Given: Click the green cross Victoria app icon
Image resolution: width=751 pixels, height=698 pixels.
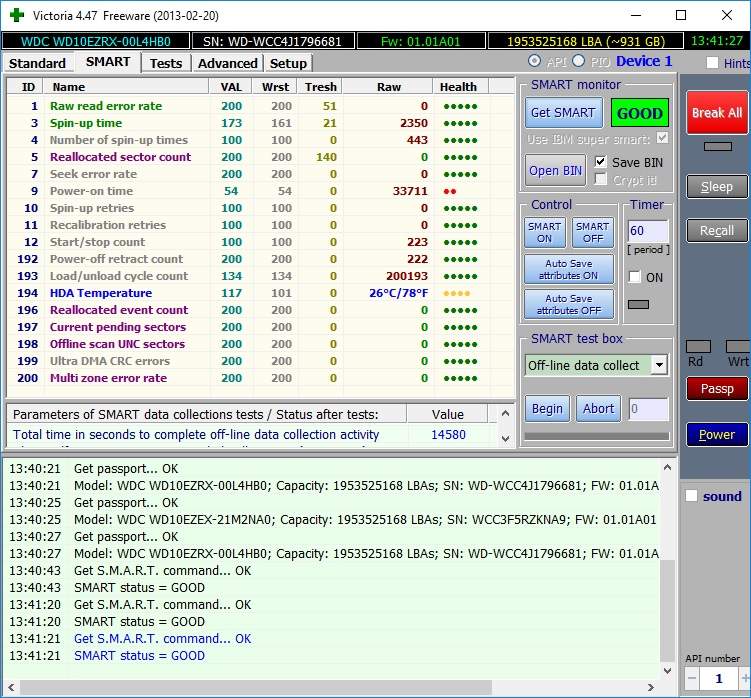Looking at the screenshot, I should [17, 15].
